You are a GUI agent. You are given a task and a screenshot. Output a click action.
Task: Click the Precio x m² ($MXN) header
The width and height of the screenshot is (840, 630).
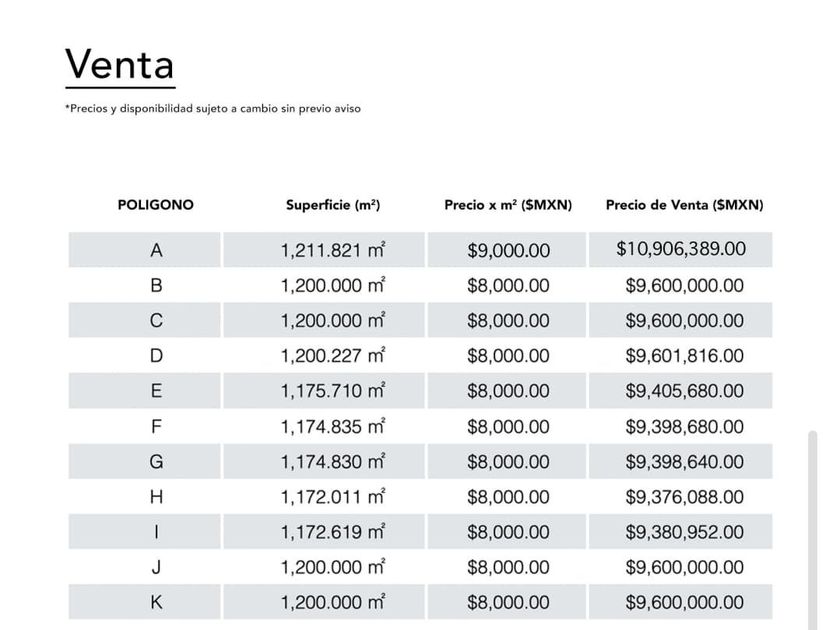[x=508, y=205]
